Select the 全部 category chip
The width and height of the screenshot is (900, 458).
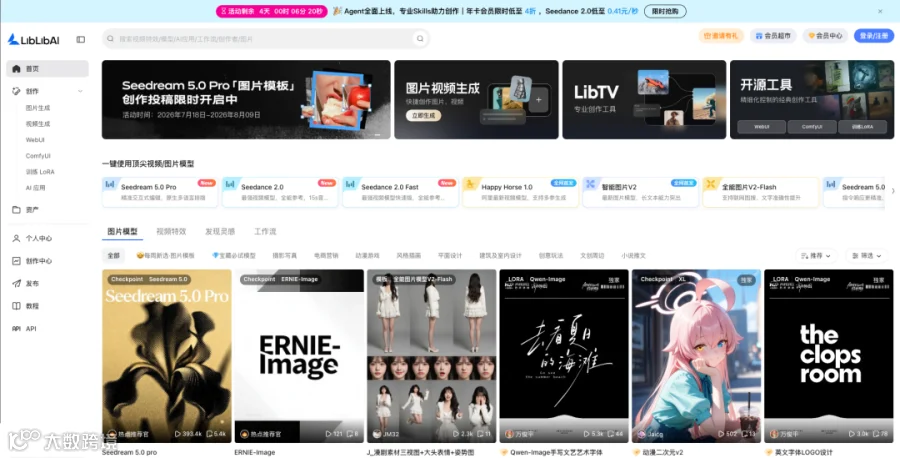click(114, 255)
